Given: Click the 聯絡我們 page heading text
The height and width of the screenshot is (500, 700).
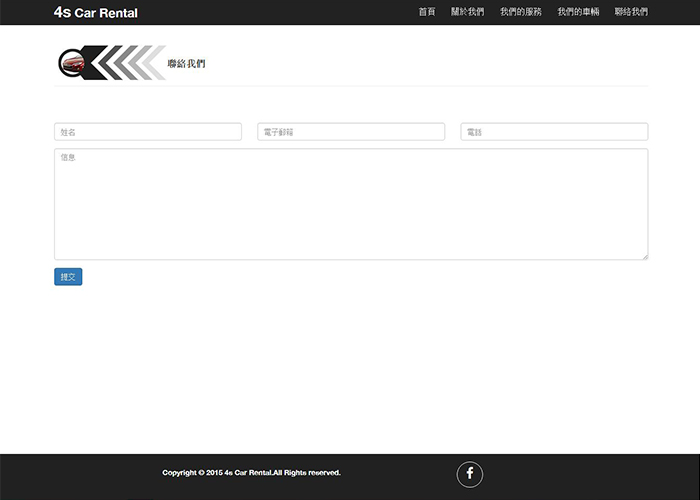Looking at the screenshot, I should point(187,63).
